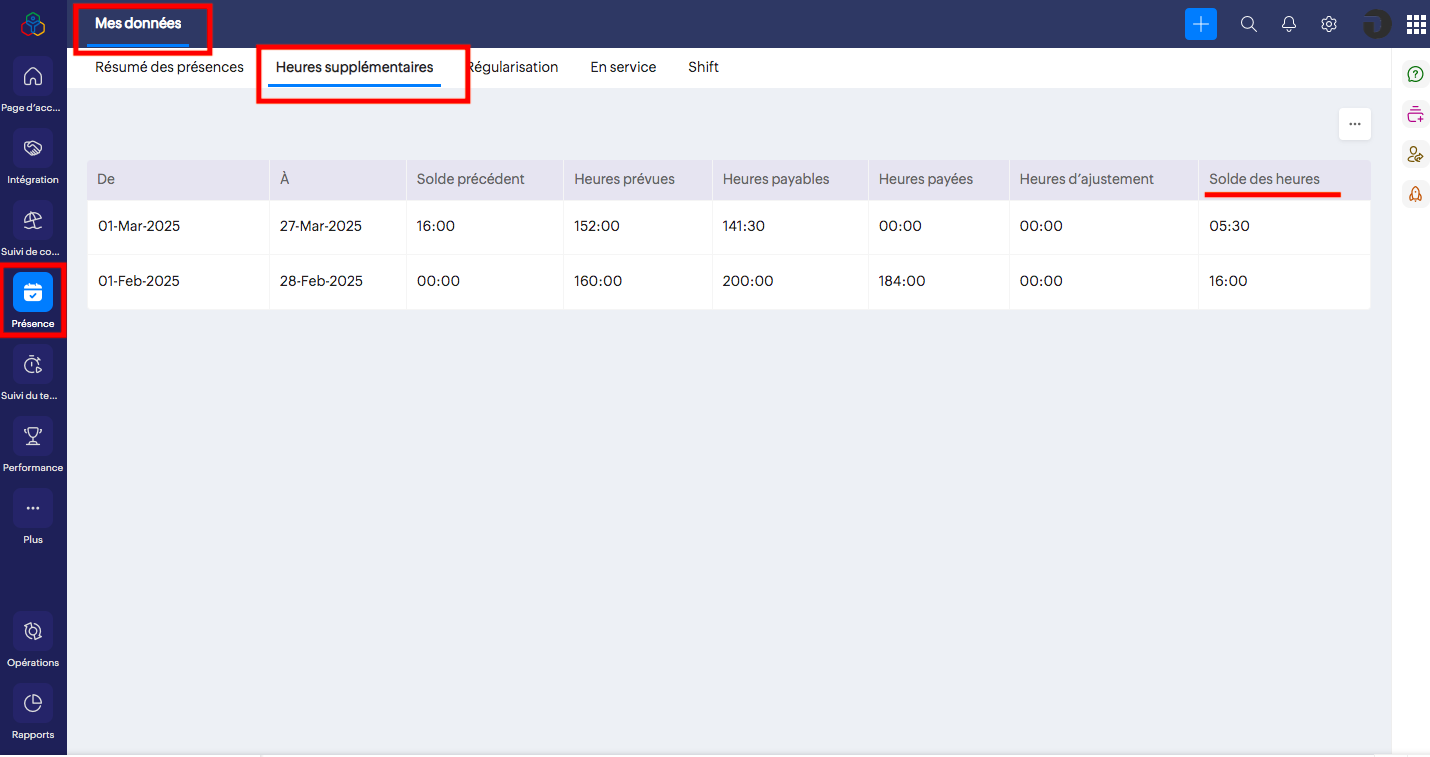The image size is (1430, 757).
Task: Open the settings gear icon
Action: click(x=1329, y=24)
